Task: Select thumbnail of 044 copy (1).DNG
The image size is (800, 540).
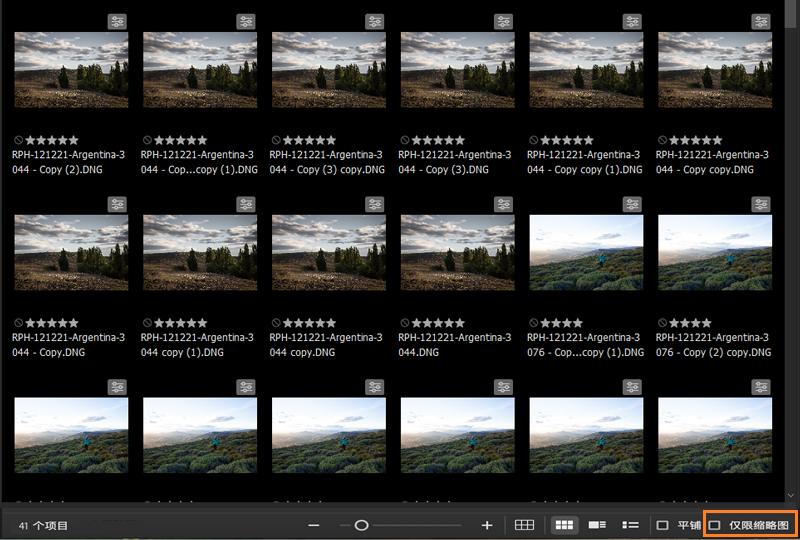Action: click(x=200, y=253)
